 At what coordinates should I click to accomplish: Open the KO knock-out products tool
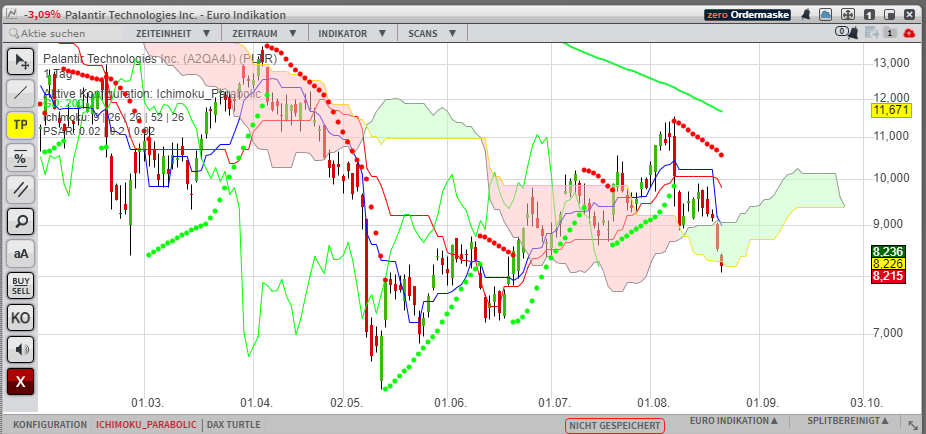(21, 318)
